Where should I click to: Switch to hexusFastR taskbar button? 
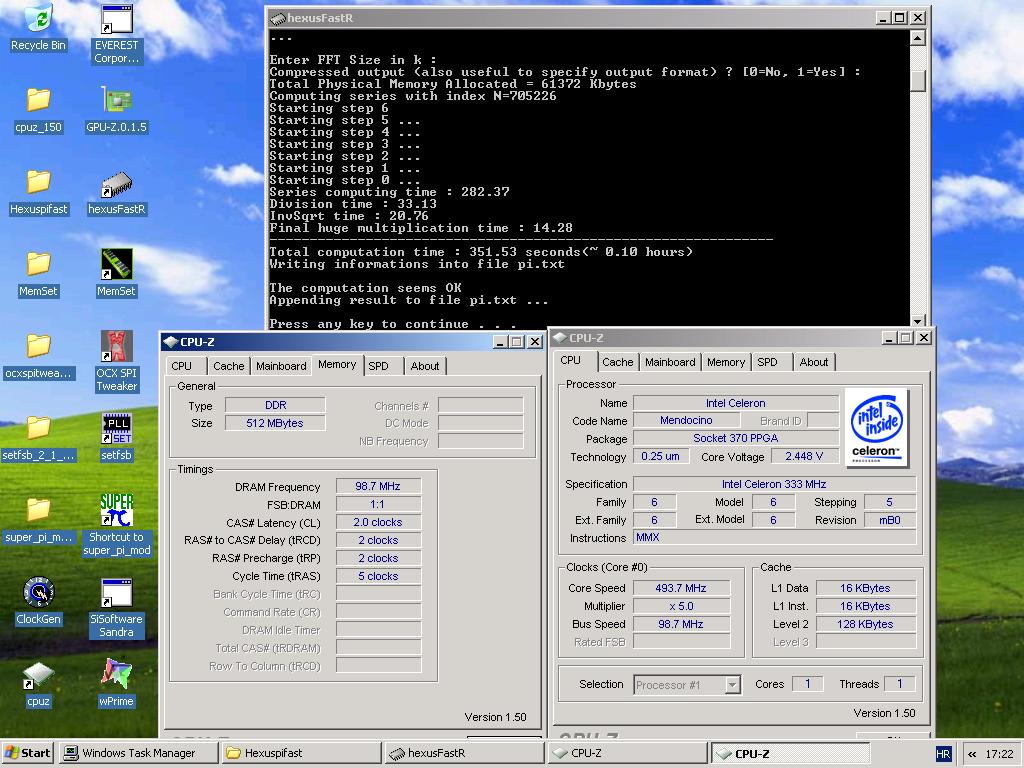coord(464,754)
